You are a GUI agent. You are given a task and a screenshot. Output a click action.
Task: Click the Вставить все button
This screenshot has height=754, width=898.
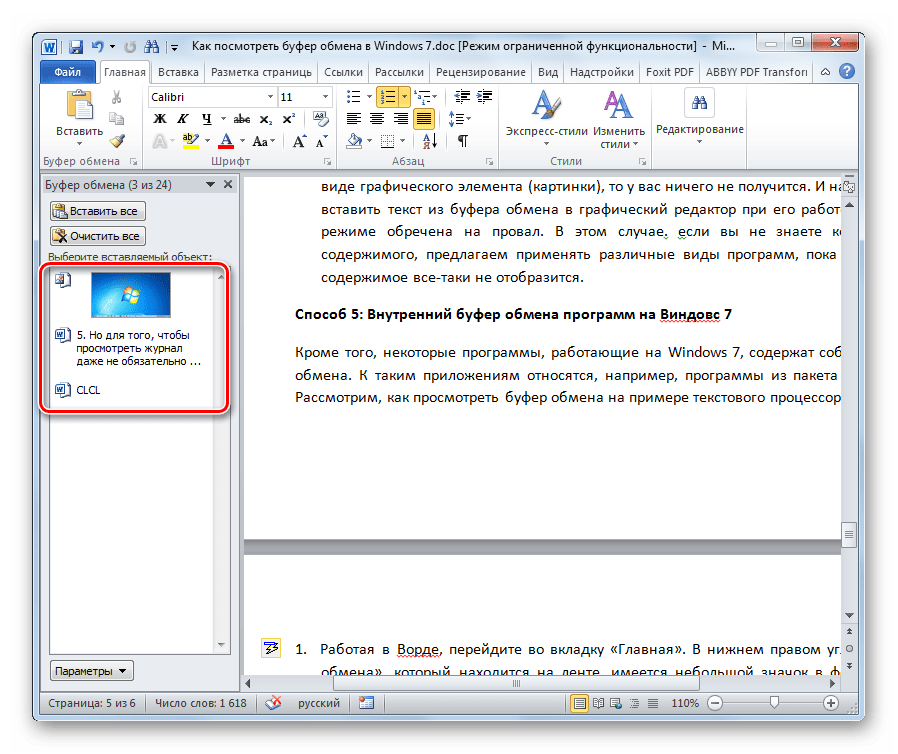click(x=97, y=211)
